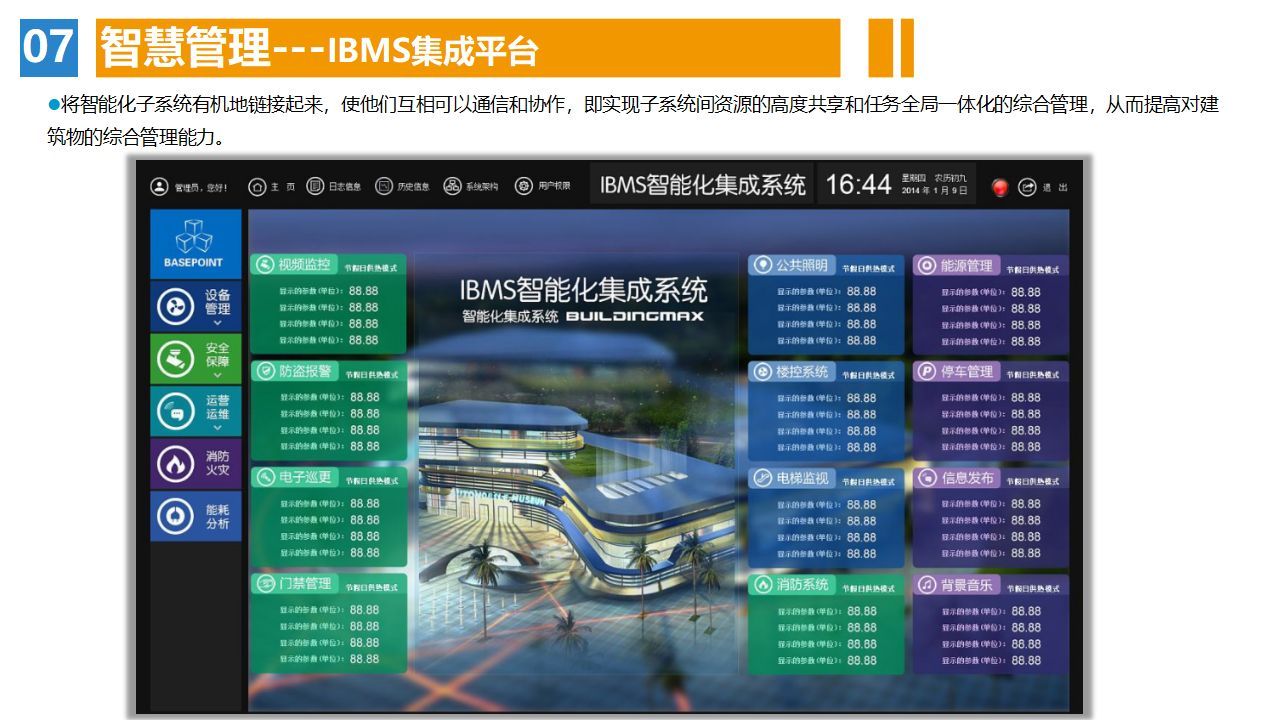1280x720 pixels.
Task: Click the 公共照明 lightbulb icon
Action: [762, 266]
